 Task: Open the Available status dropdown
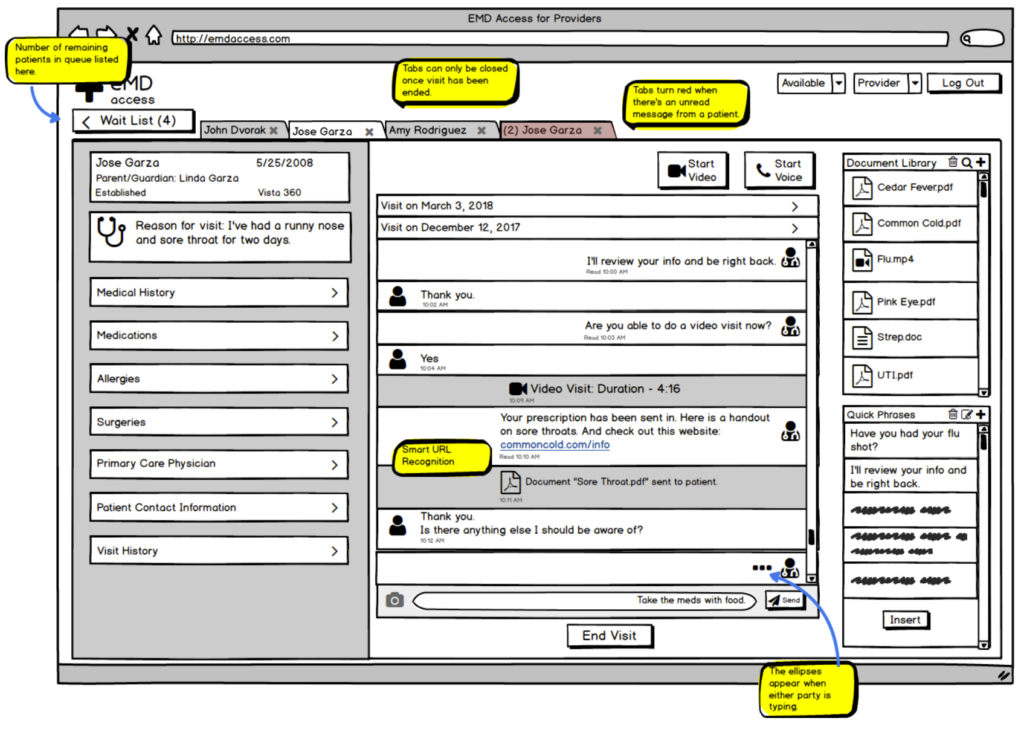(839, 84)
